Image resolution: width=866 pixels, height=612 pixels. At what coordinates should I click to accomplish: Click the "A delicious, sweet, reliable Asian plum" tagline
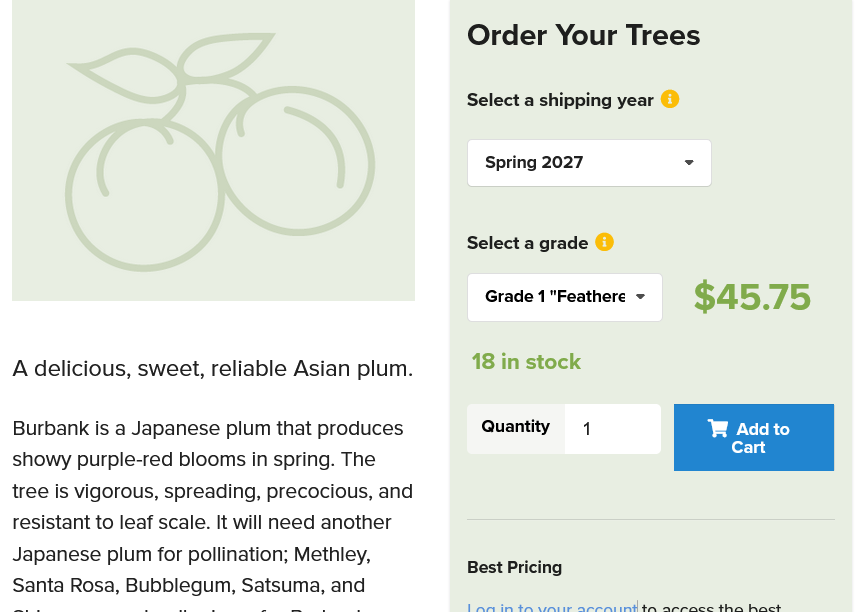click(x=212, y=368)
